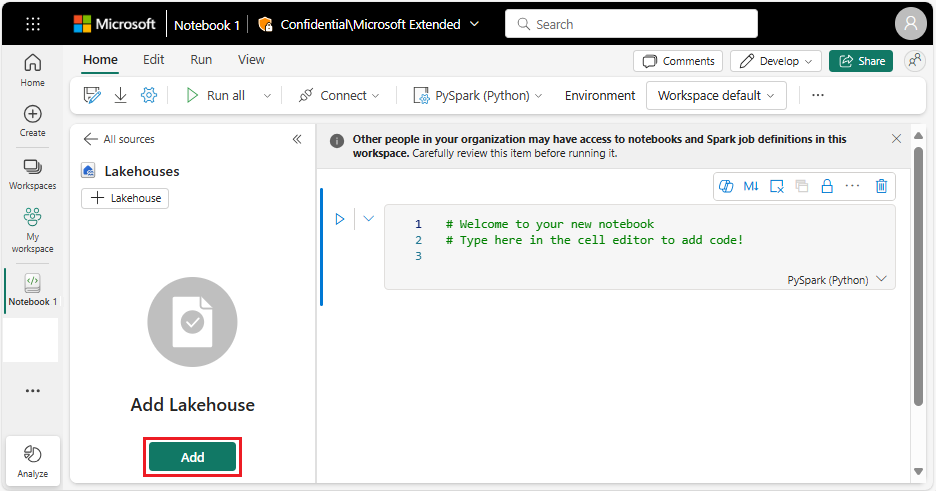Expand the Run all dropdown arrow
The height and width of the screenshot is (491, 936).
[x=267, y=95]
